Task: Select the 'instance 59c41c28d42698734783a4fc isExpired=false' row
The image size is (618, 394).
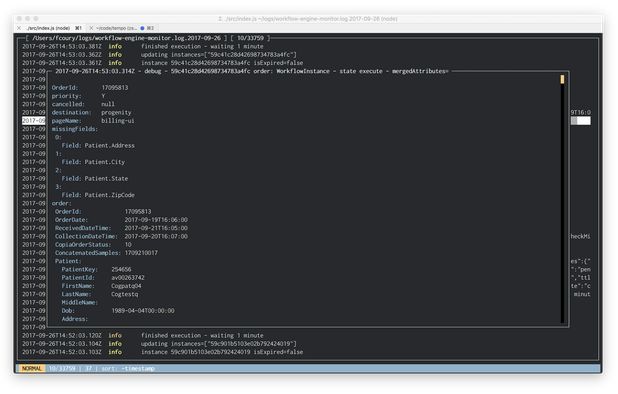Action: [x=162, y=63]
